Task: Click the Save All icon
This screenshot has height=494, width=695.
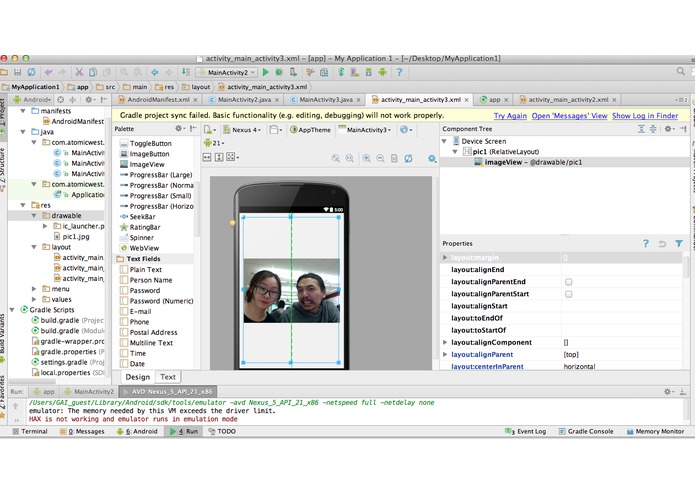Action: point(17,72)
